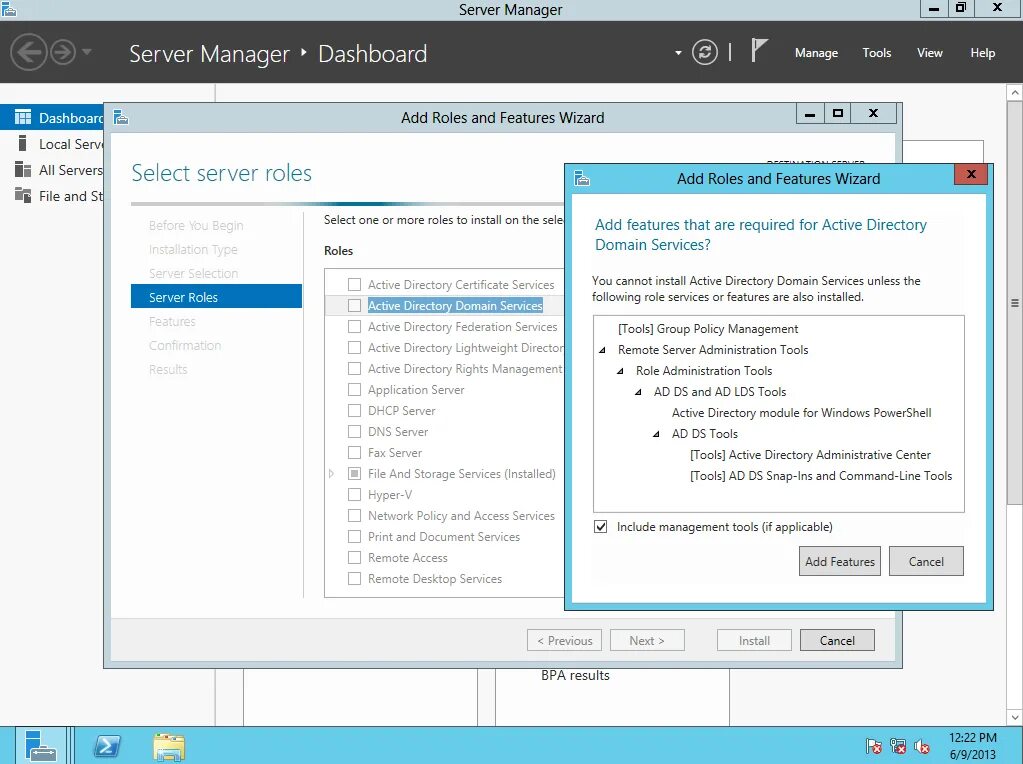This screenshot has width=1023, height=764.
Task: Click the Action Center flag tray icon
Action: [x=874, y=746]
